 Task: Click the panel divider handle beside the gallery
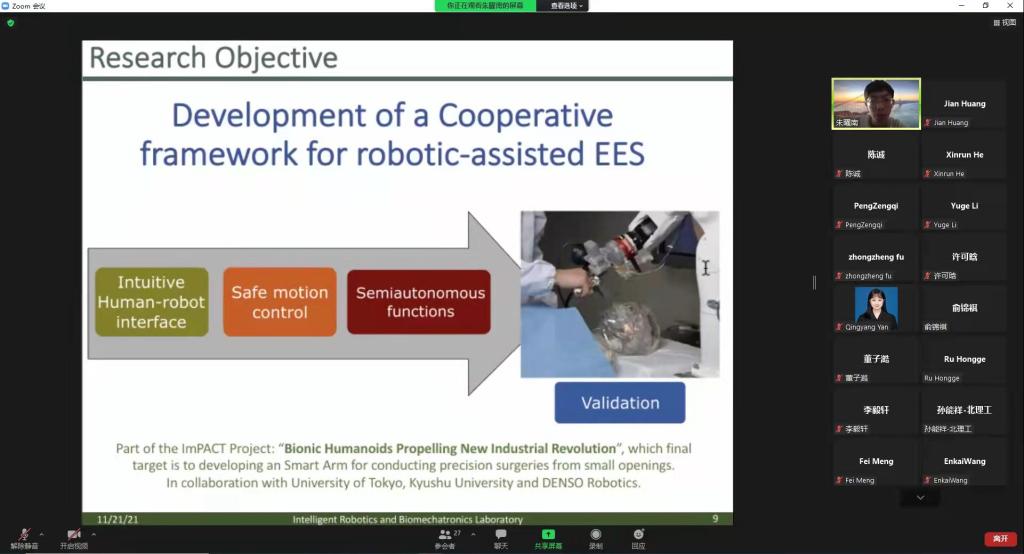[814, 283]
